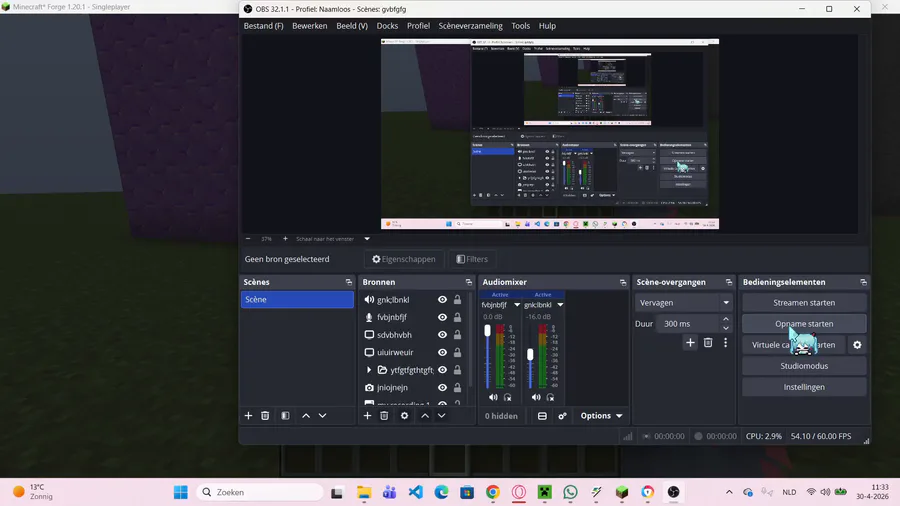Open scene filters icon in Scènes toolbar
900x506 pixels.
(285, 415)
